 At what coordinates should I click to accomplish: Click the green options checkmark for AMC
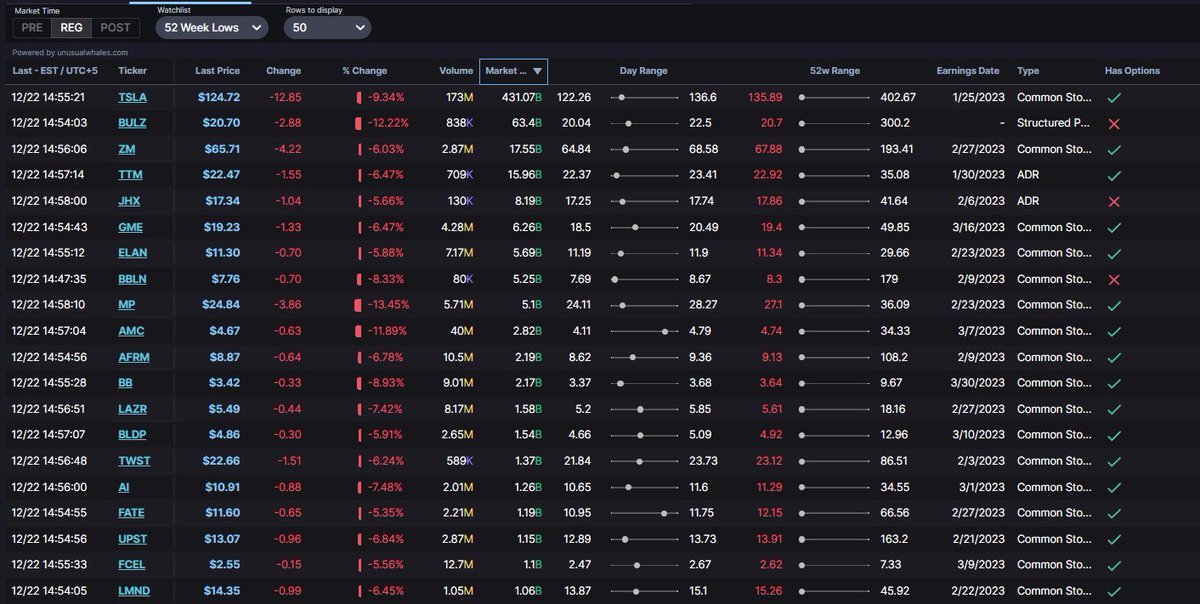(x=1114, y=330)
